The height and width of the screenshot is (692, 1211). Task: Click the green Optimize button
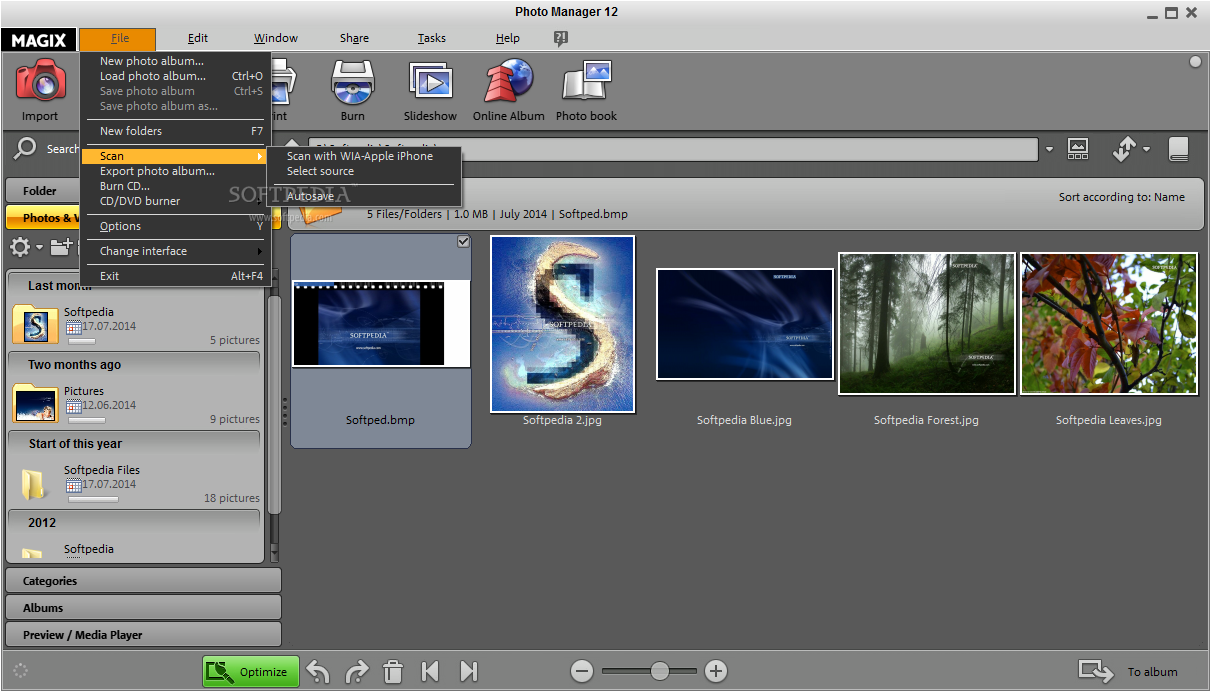(251, 671)
